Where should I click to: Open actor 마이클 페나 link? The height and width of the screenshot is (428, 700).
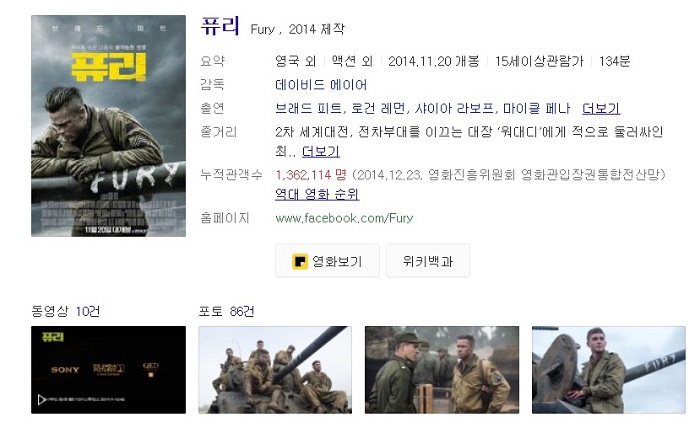[x=537, y=108]
